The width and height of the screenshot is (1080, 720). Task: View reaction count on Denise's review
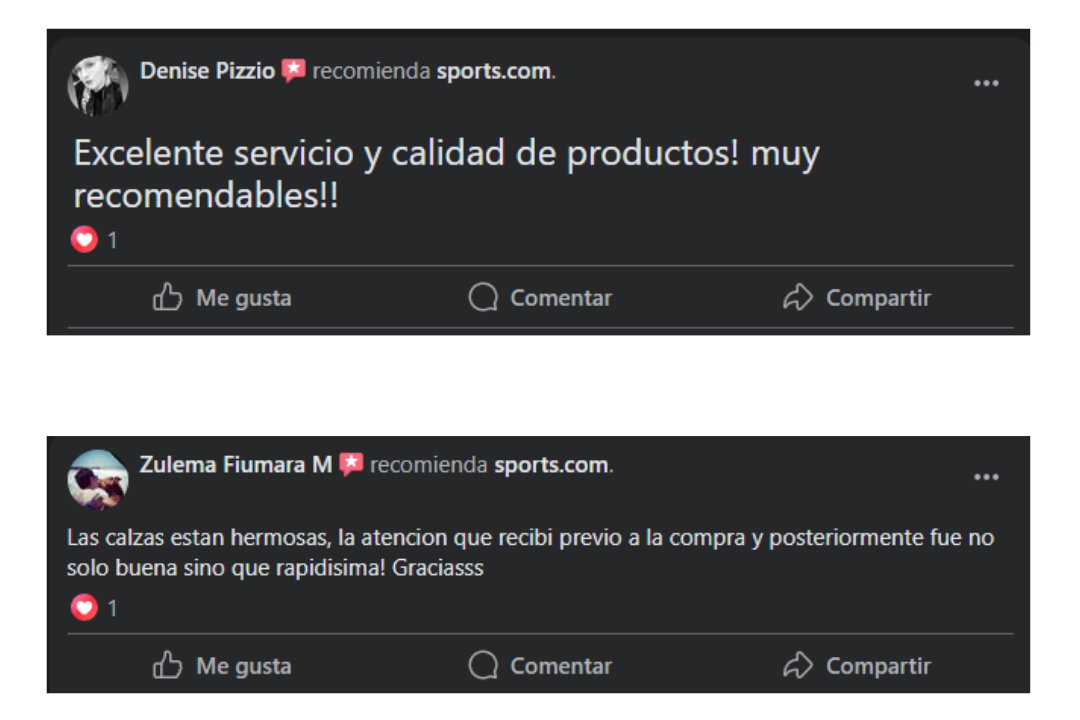(112, 241)
